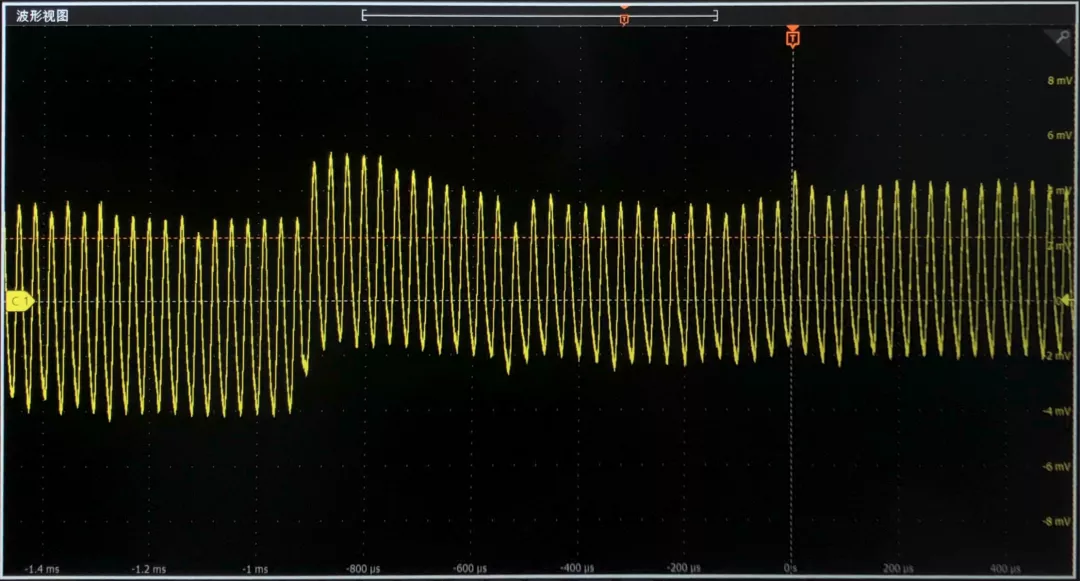Click the record overview bar line
This screenshot has width=1080, height=581.
coord(539,15)
